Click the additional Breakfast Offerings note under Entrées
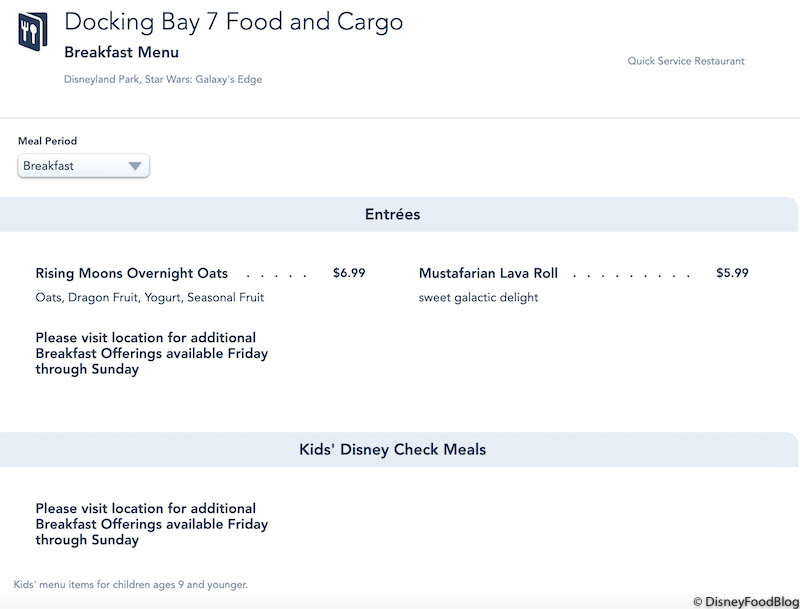Screen dimensions: 800x609 151,353
